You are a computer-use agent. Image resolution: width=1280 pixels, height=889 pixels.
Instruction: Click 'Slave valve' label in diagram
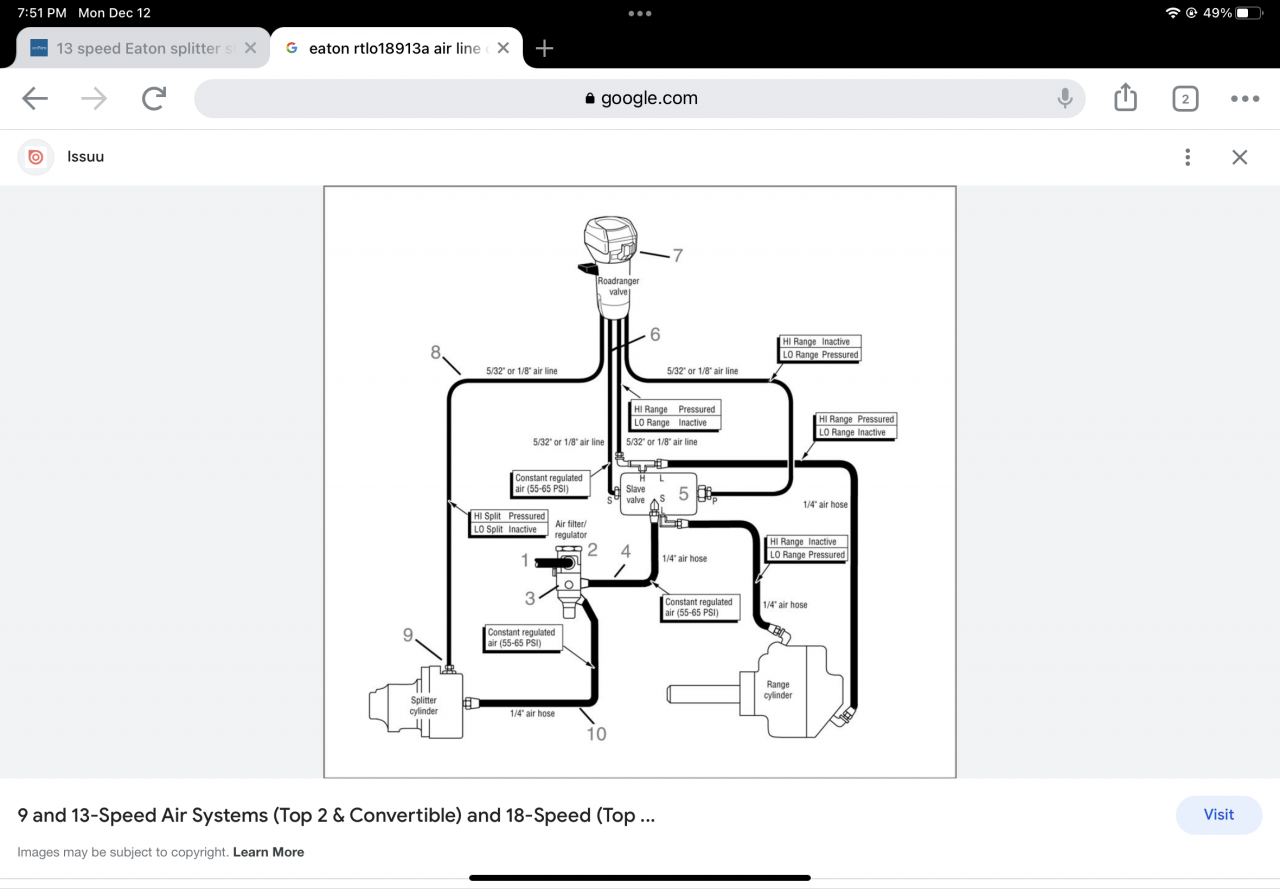click(x=636, y=495)
